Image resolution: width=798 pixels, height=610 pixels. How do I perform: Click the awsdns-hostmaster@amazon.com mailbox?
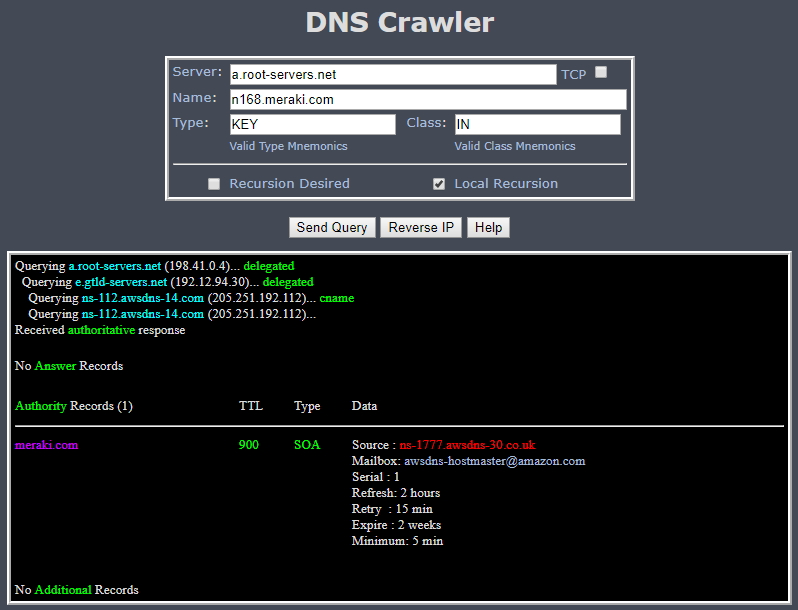coord(494,461)
